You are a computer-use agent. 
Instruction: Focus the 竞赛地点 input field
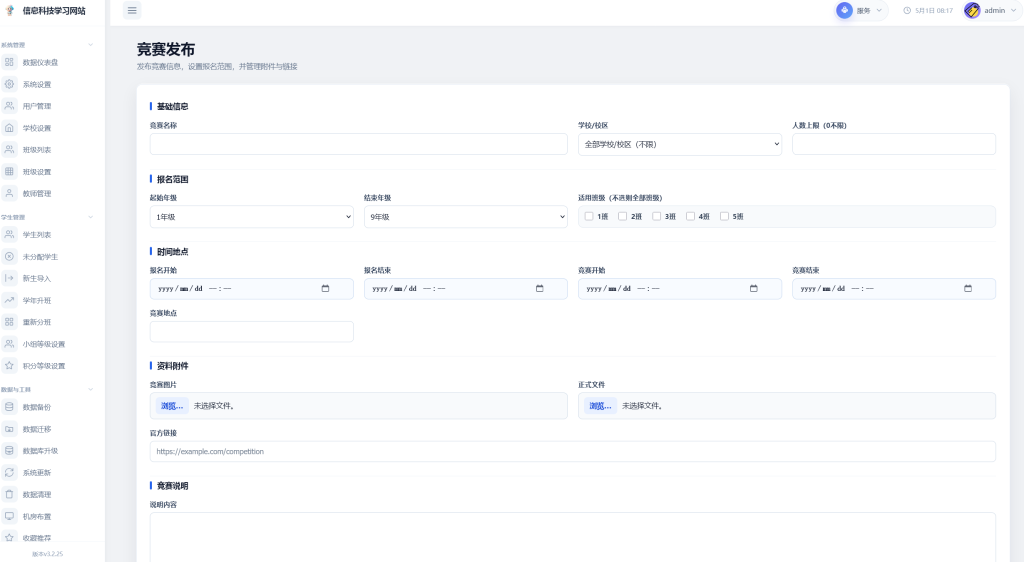251,332
